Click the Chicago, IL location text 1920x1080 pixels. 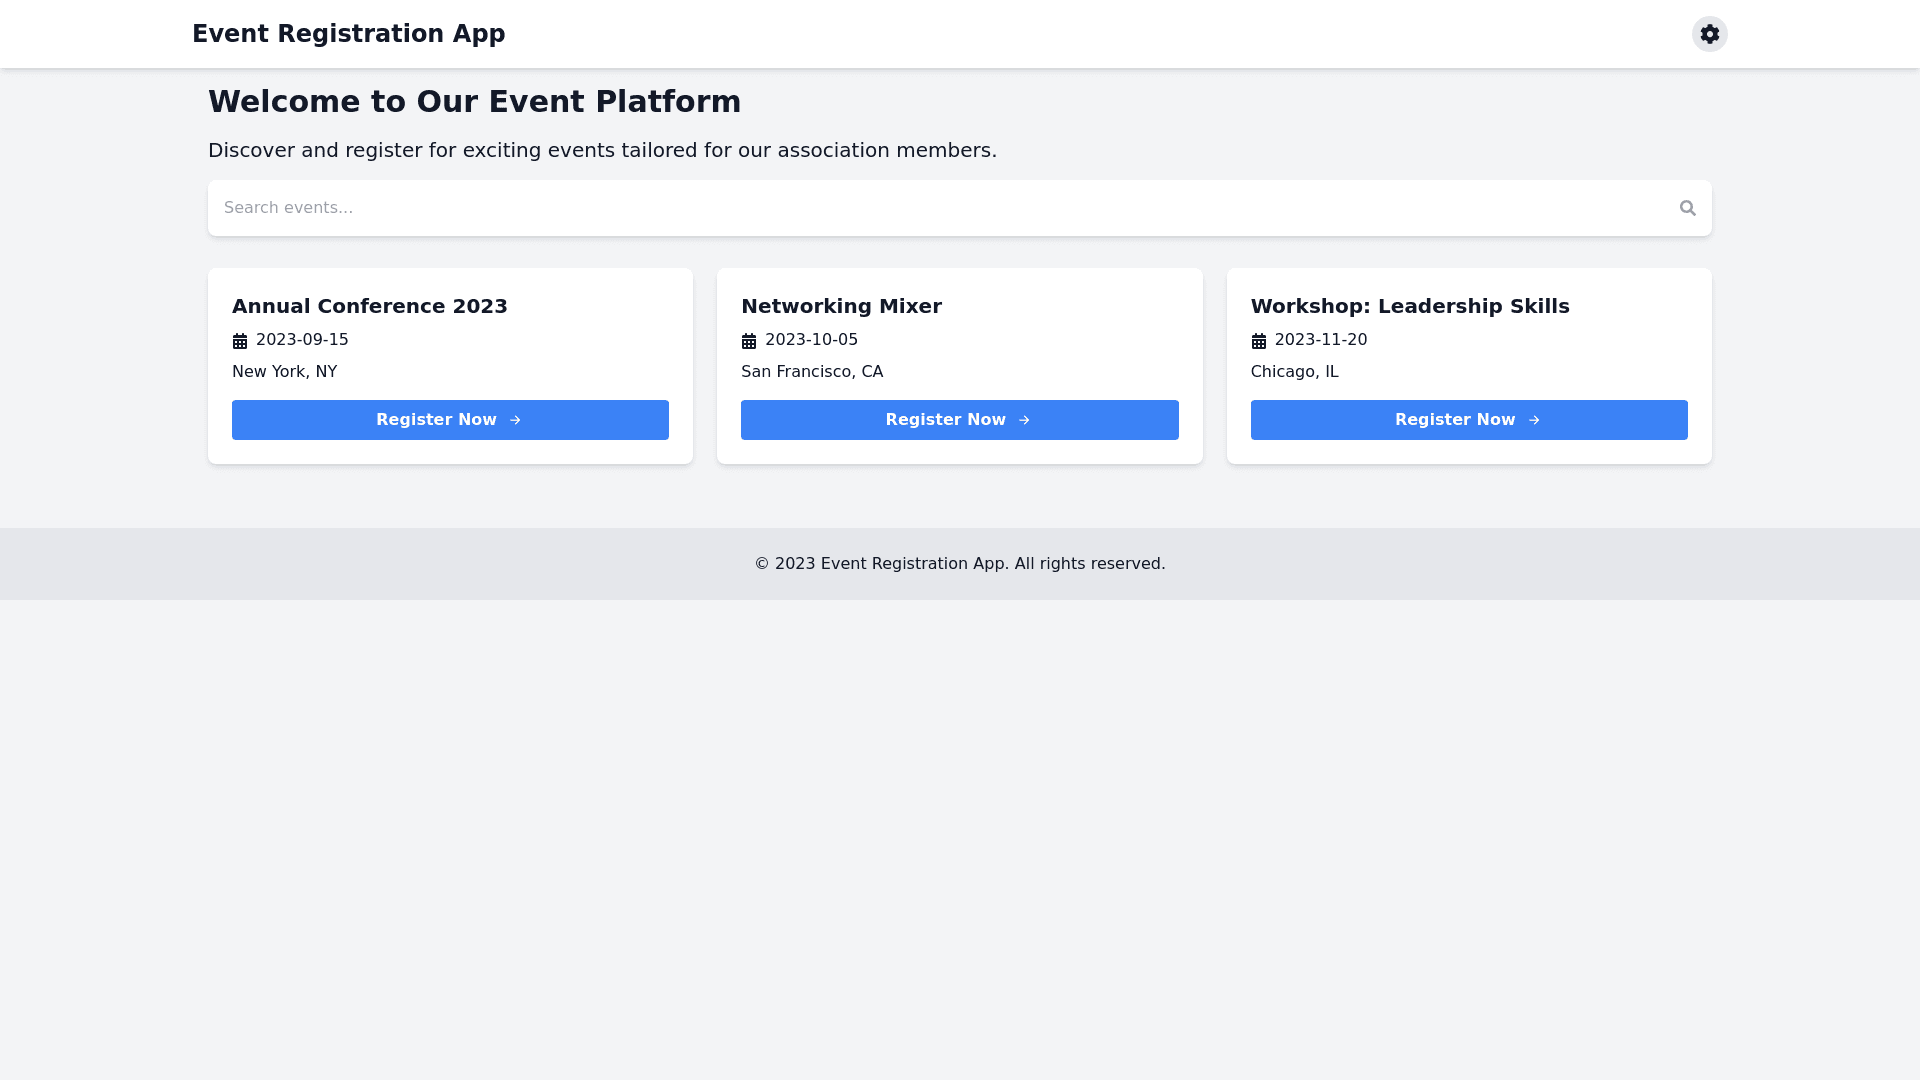tap(1293, 372)
